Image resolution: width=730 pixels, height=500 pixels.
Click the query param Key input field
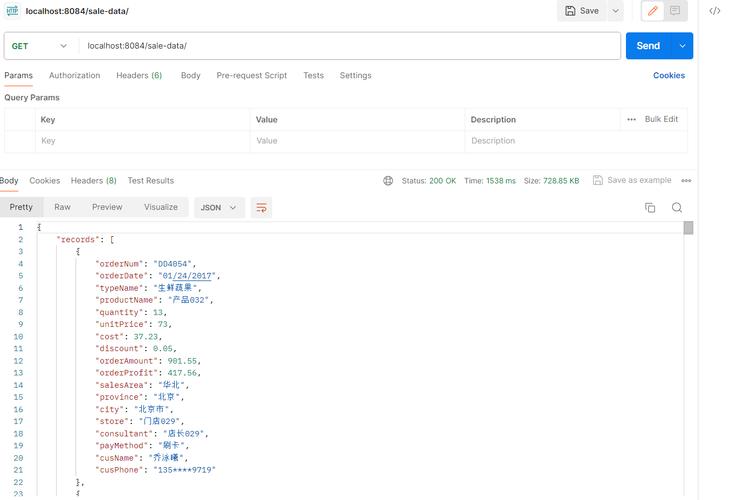tap(142, 141)
